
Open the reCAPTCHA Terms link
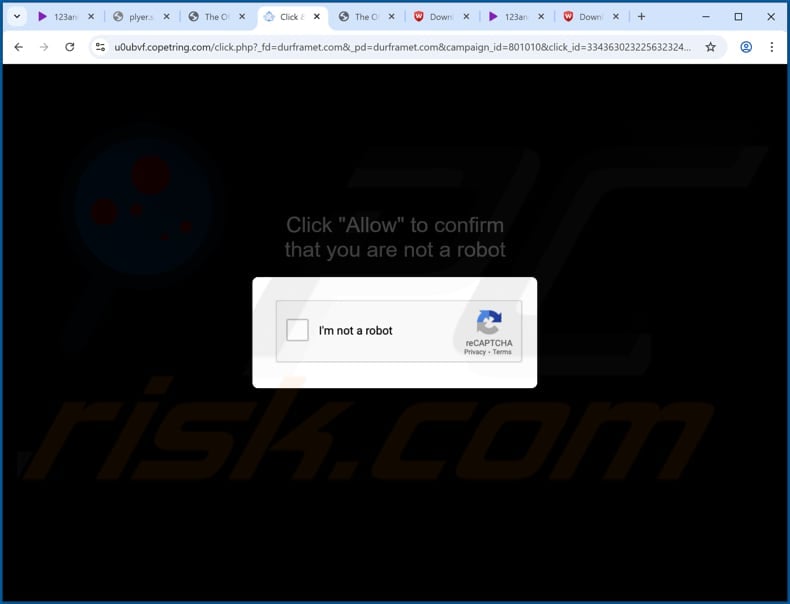[x=502, y=352]
